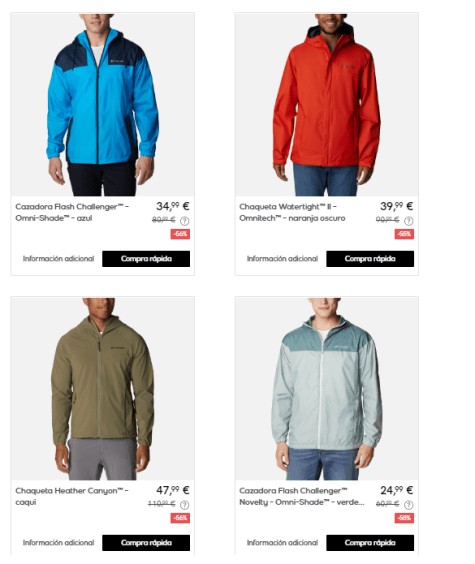The image size is (475, 564).
Task: Open Información adicional for blue Flash Challenger
Action: click(x=58, y=259)
